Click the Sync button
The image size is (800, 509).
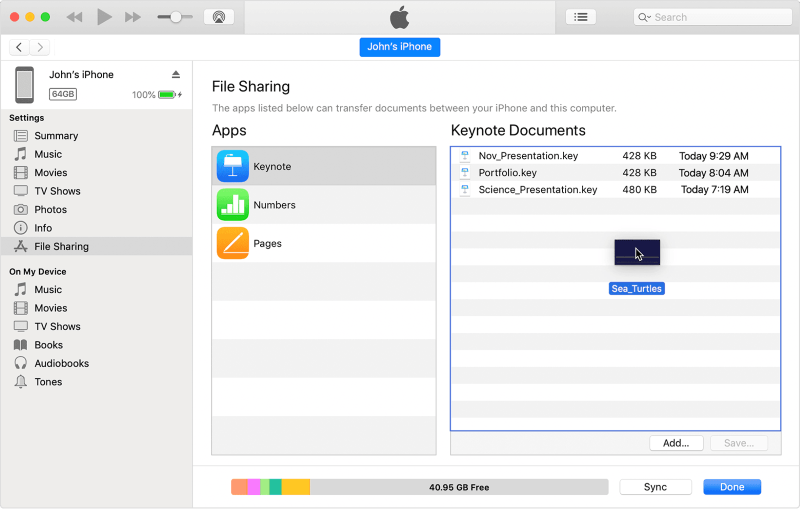click(x=655, y=487)
